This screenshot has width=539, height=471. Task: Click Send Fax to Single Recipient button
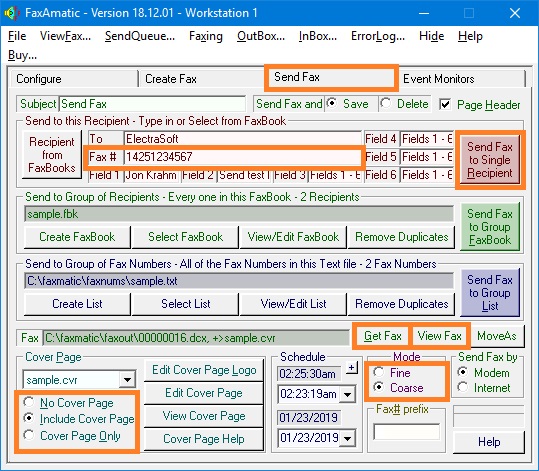pyautogui.click(x=490, y=160)
